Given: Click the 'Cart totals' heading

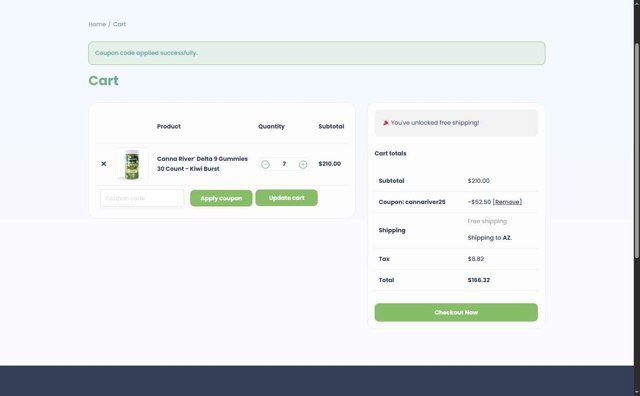Looking at the screenshot, I should 390,153.
